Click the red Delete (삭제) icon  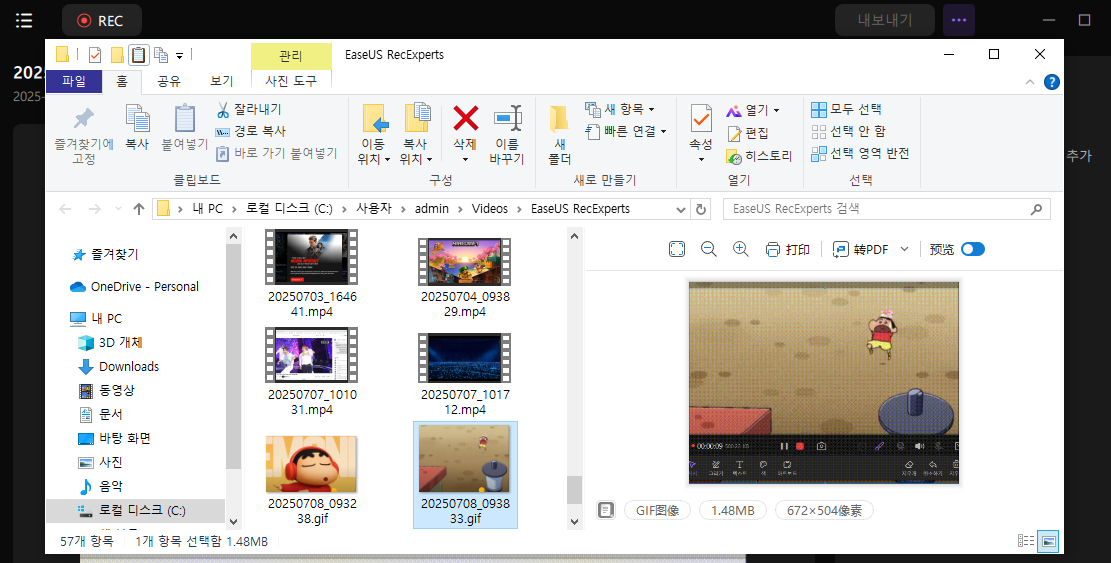click(465, 120)
